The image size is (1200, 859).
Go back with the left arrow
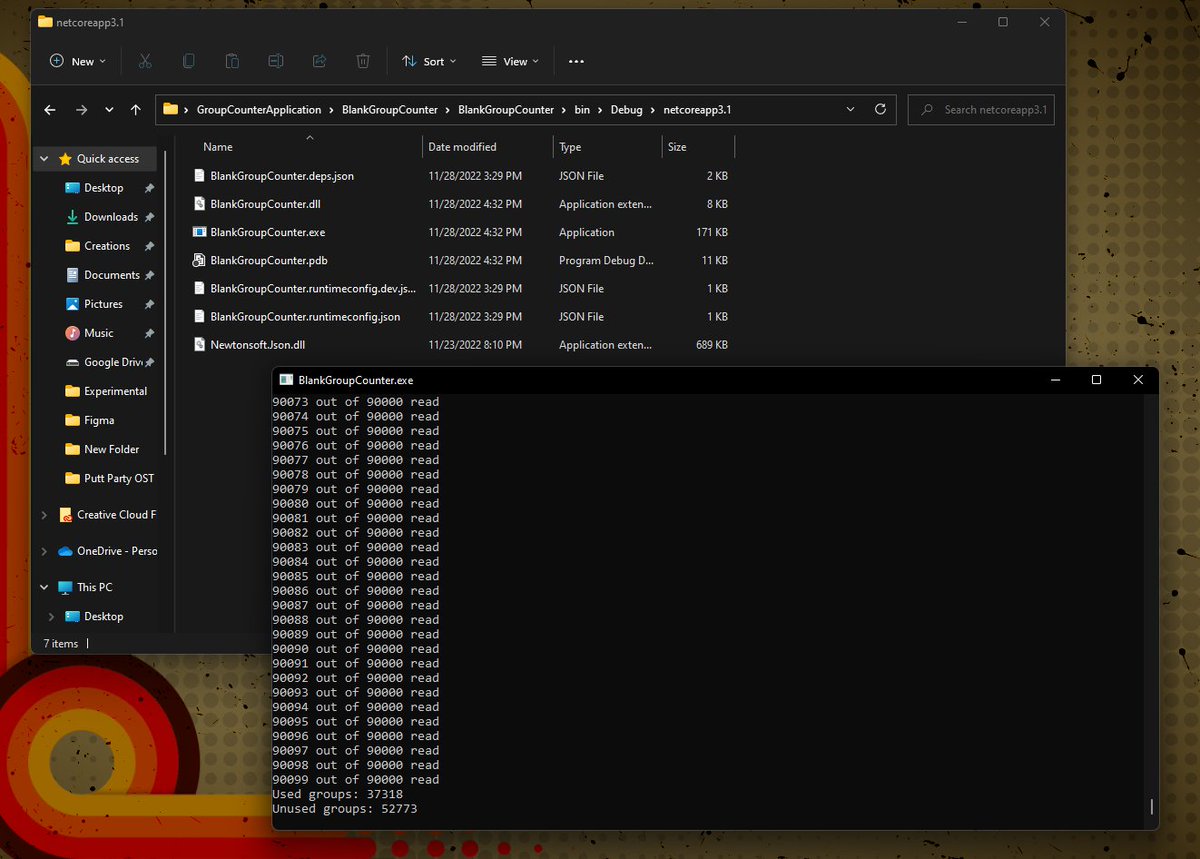(51, 110)
